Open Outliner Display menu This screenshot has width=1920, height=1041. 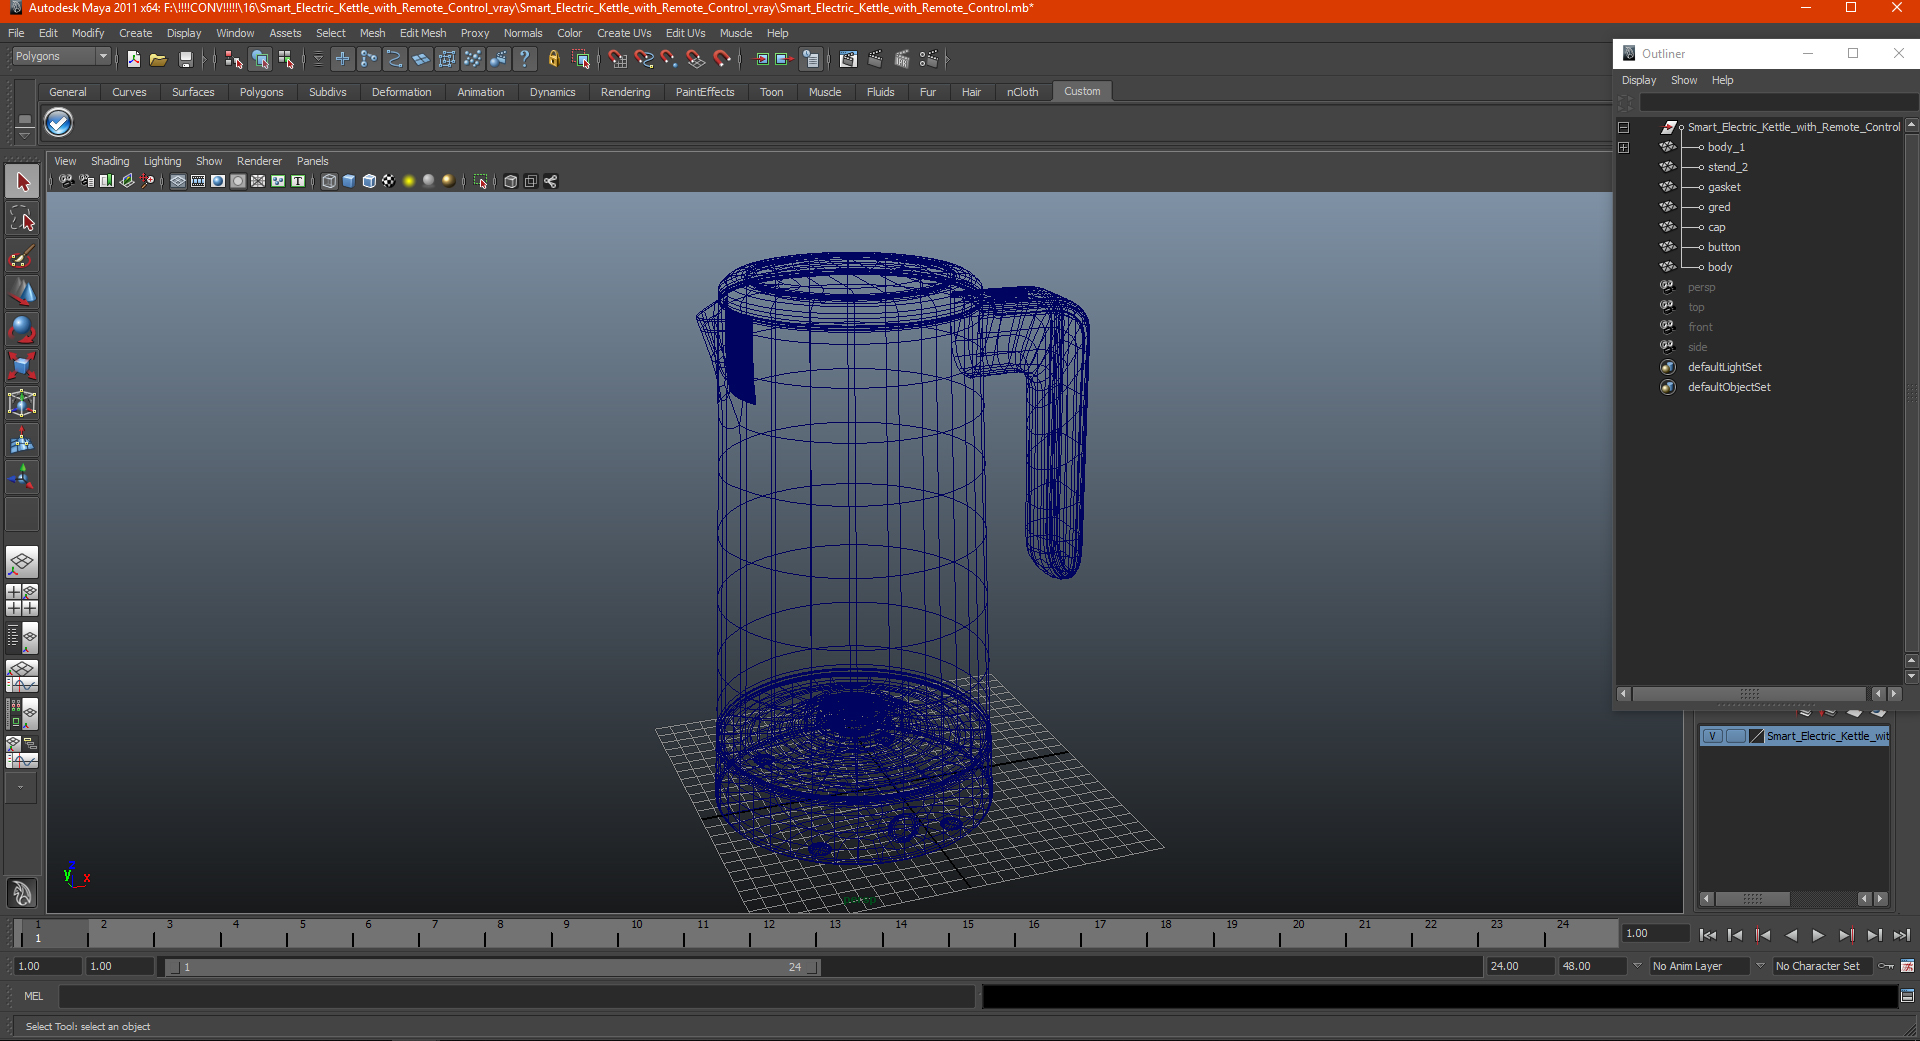[x=1639, y=80]
